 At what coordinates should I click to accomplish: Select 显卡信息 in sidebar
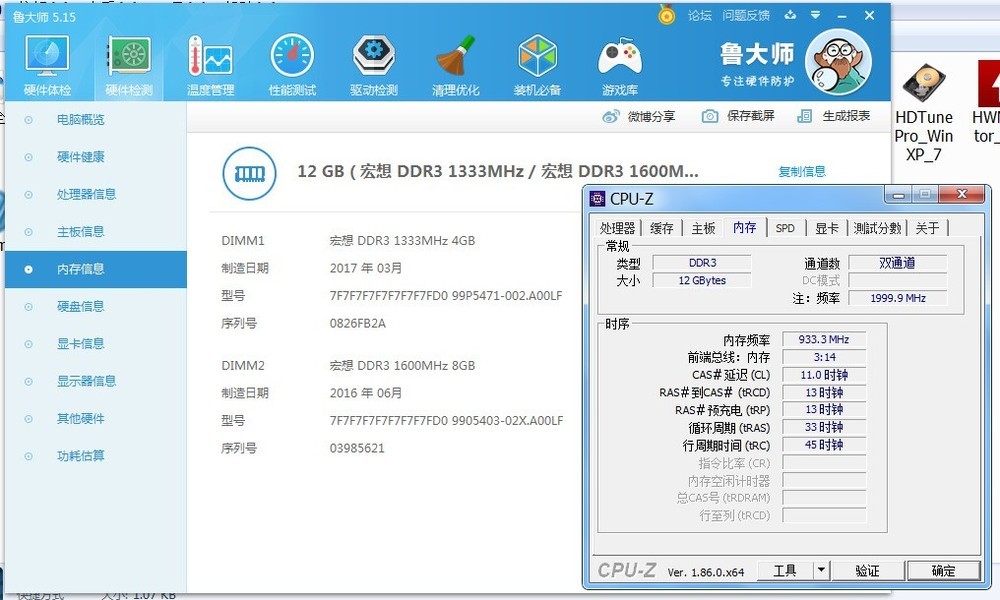tap(96, 344)
